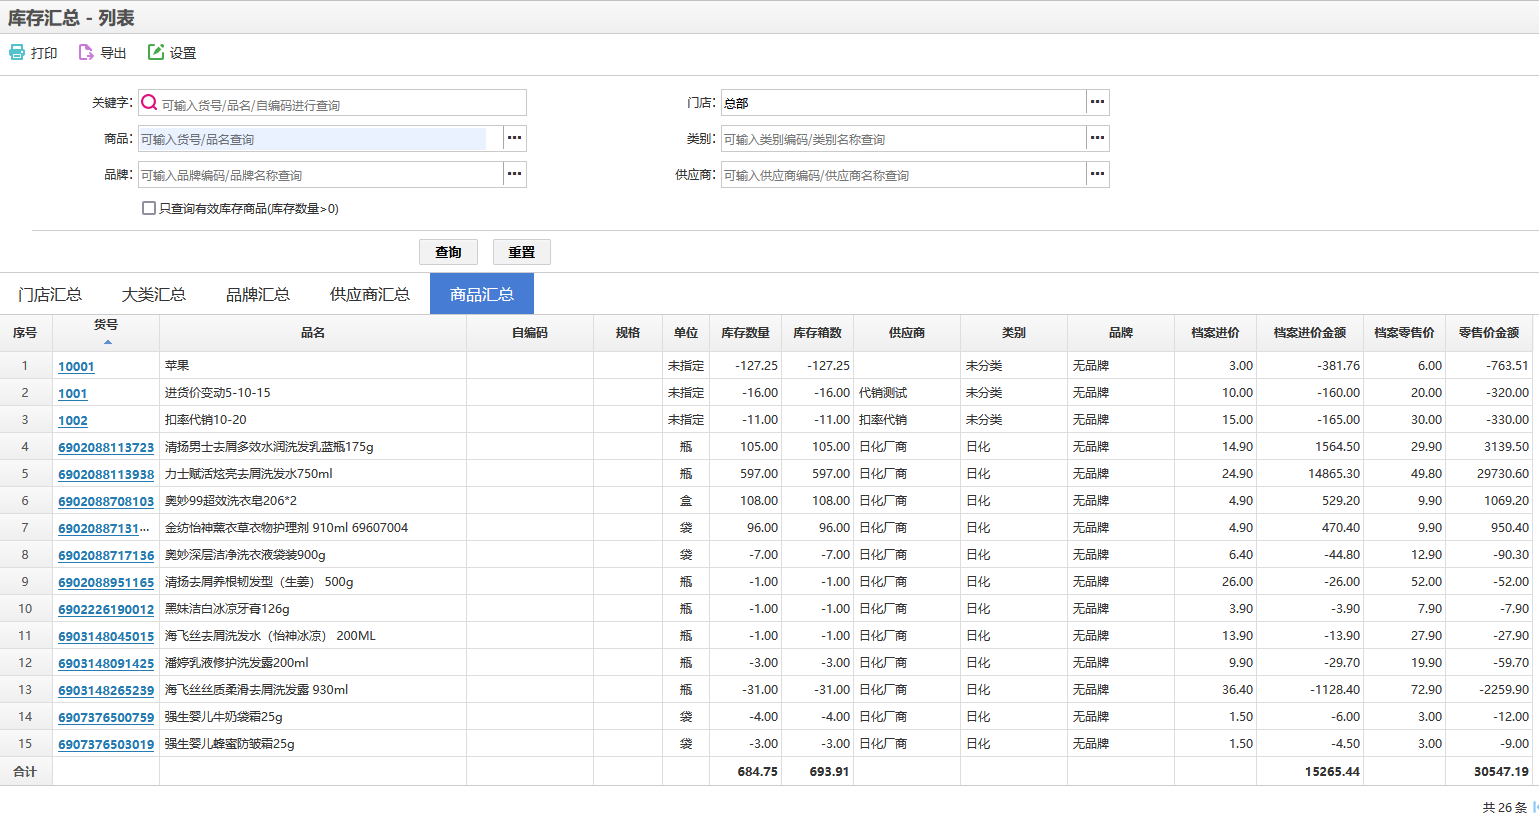Select the 商品汇总 tab
Image resolution: width=1539 pixels, height=817 pixels.
[x=482, y=294]
